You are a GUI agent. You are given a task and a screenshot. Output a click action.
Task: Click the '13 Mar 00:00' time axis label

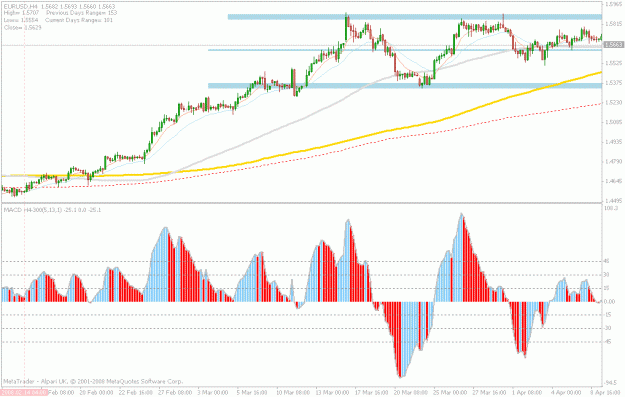click(332, 393)
